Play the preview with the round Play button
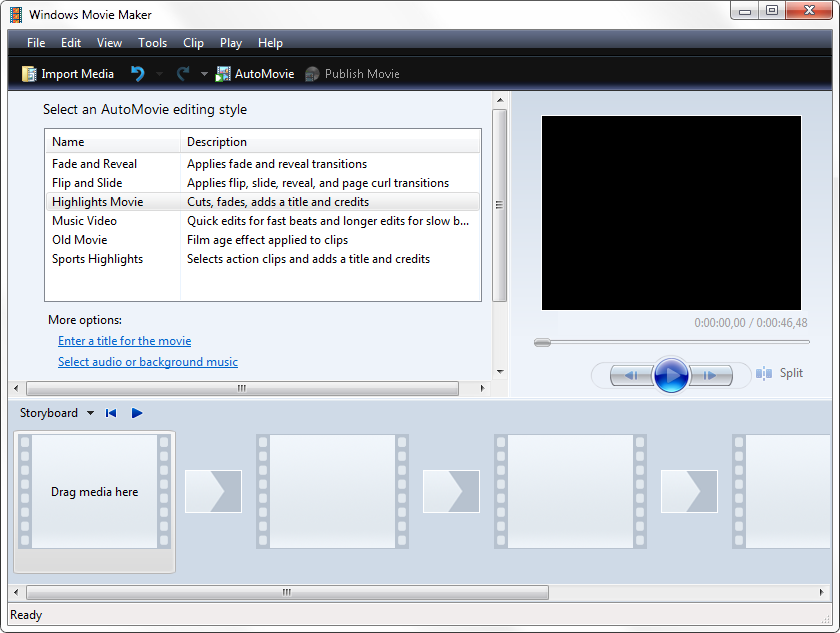 (671, 375)
